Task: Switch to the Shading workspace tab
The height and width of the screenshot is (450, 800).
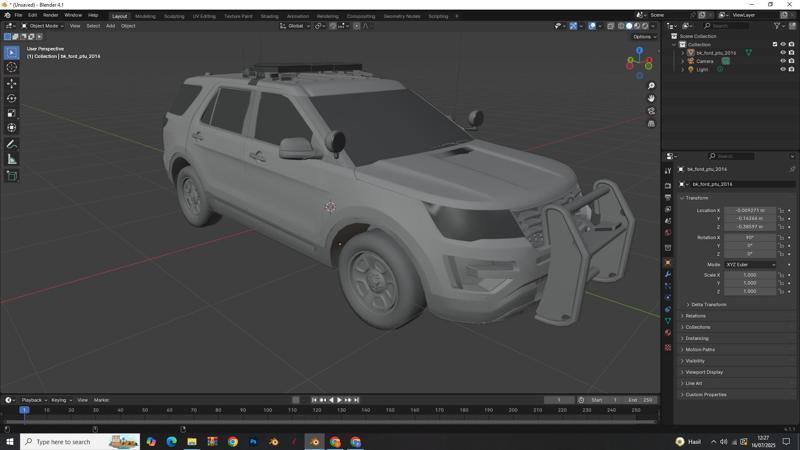Action: click(x=269, y=16)
